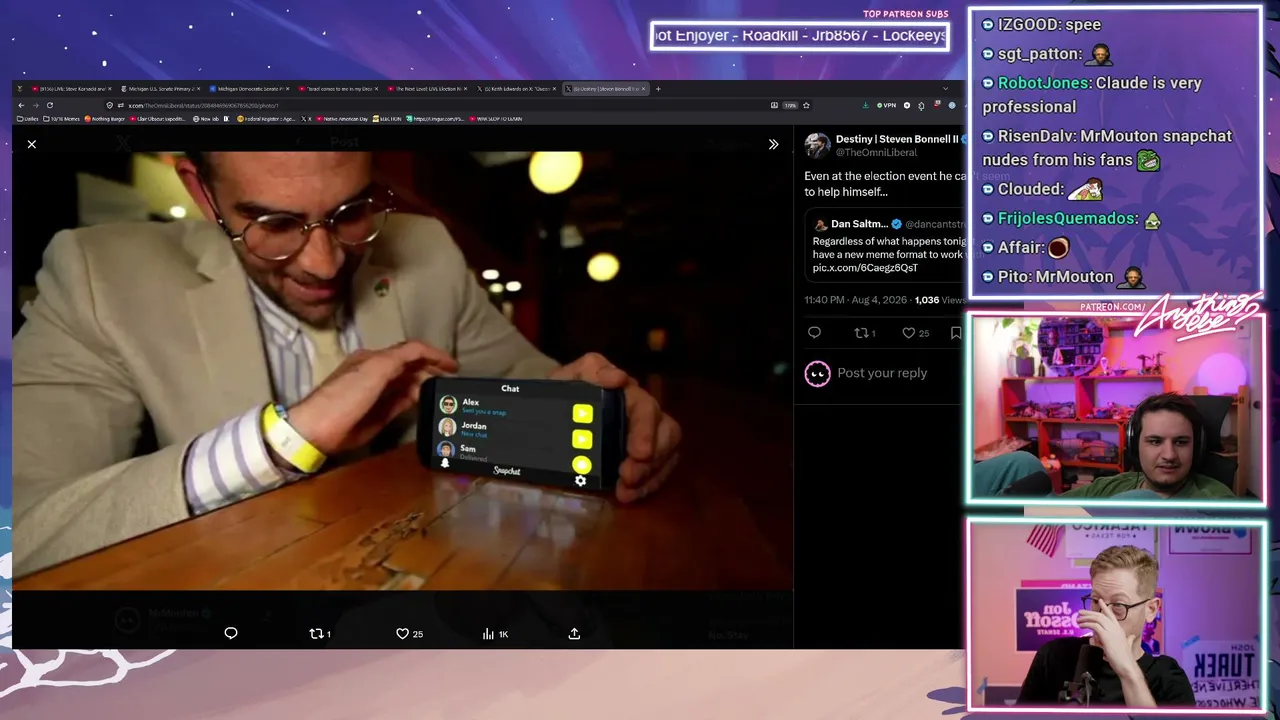Click the enlarged photo of the phone
This screenshot has width=1280, height=720.
pos(402,370)
